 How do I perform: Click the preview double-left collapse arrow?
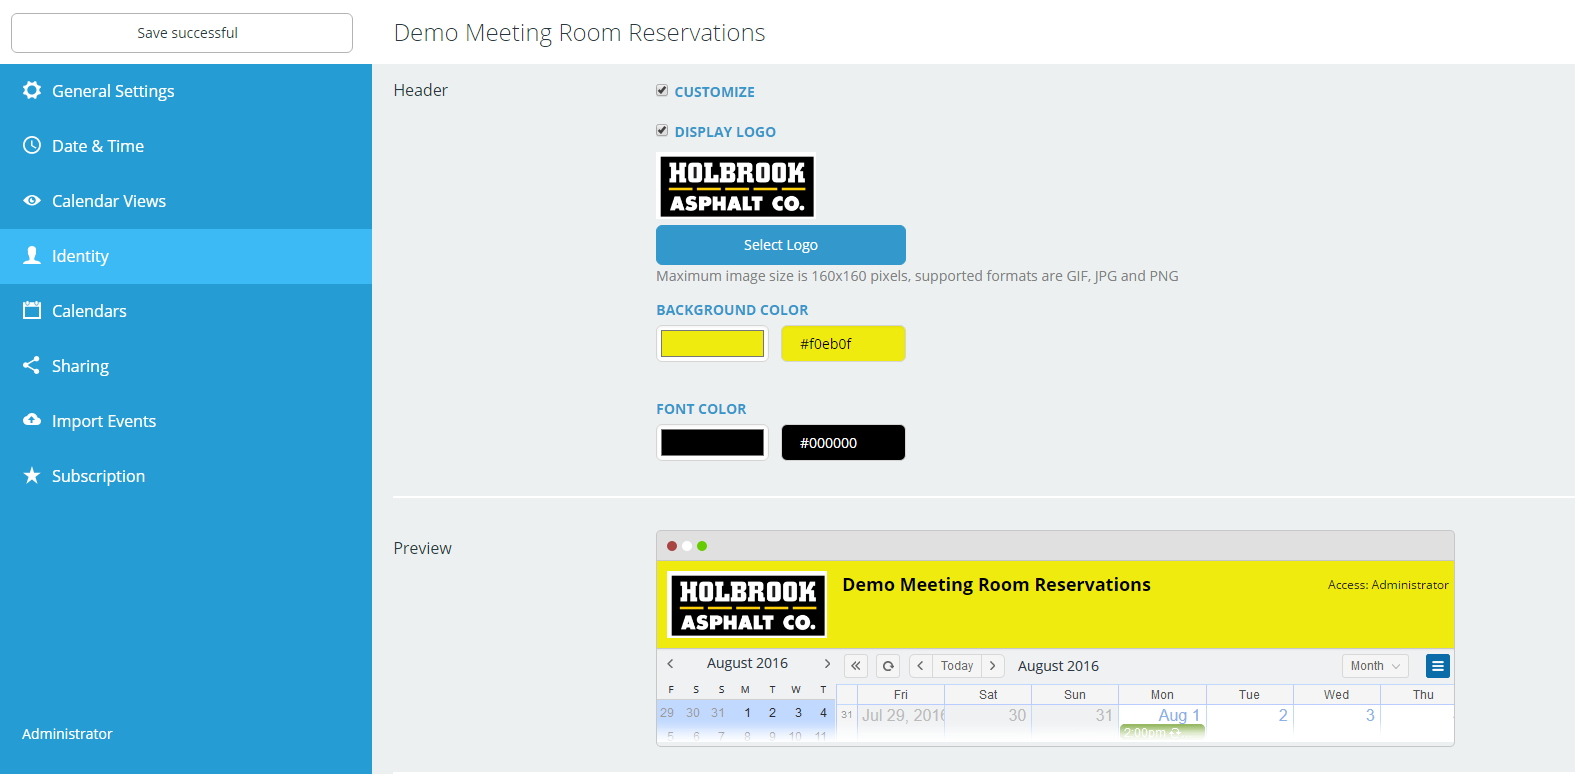pyautogui.click(x=856, y=666)
